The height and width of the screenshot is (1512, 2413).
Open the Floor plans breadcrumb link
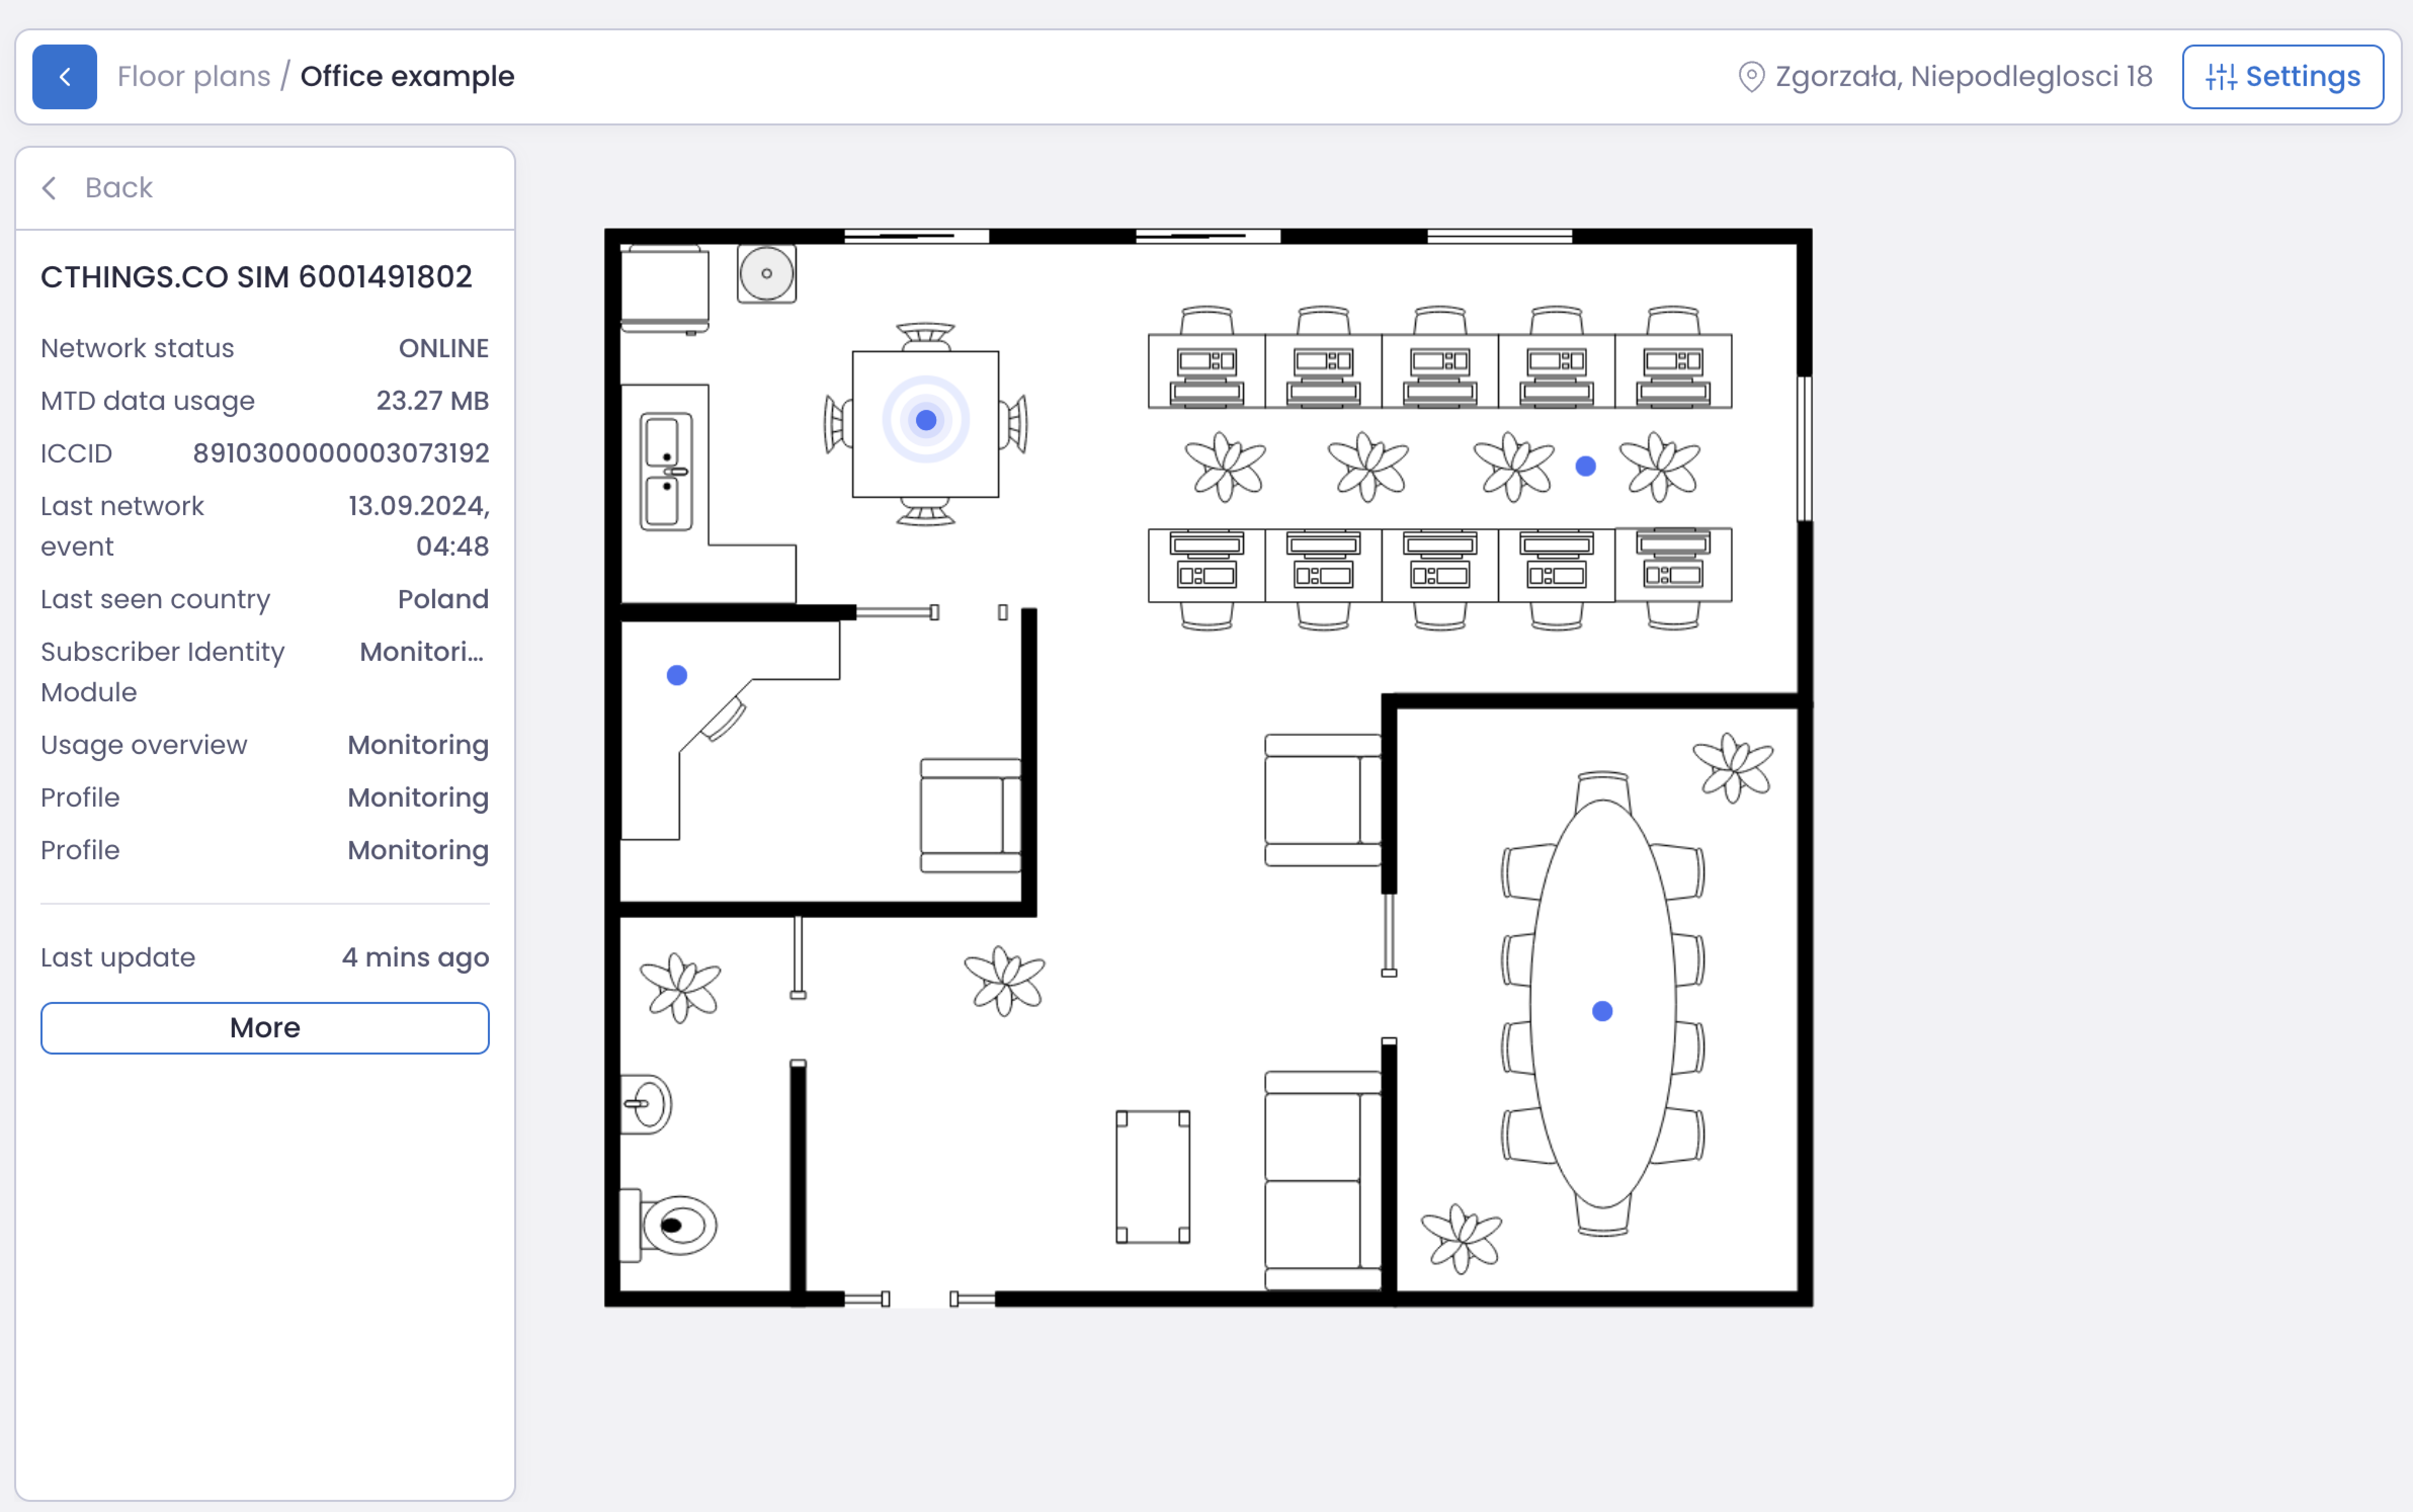(x=194, y=77)
